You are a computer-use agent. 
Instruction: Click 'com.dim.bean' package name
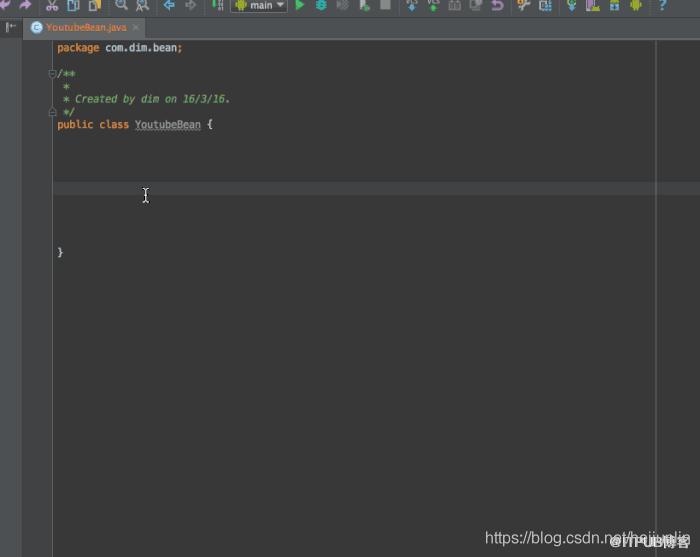tap(141, 48)
